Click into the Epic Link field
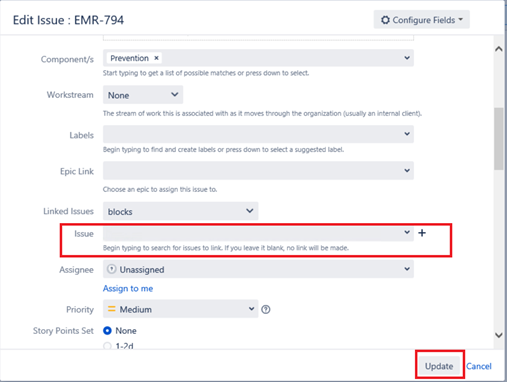The width and height of the screenshot is (507, 382). point(258,171)
